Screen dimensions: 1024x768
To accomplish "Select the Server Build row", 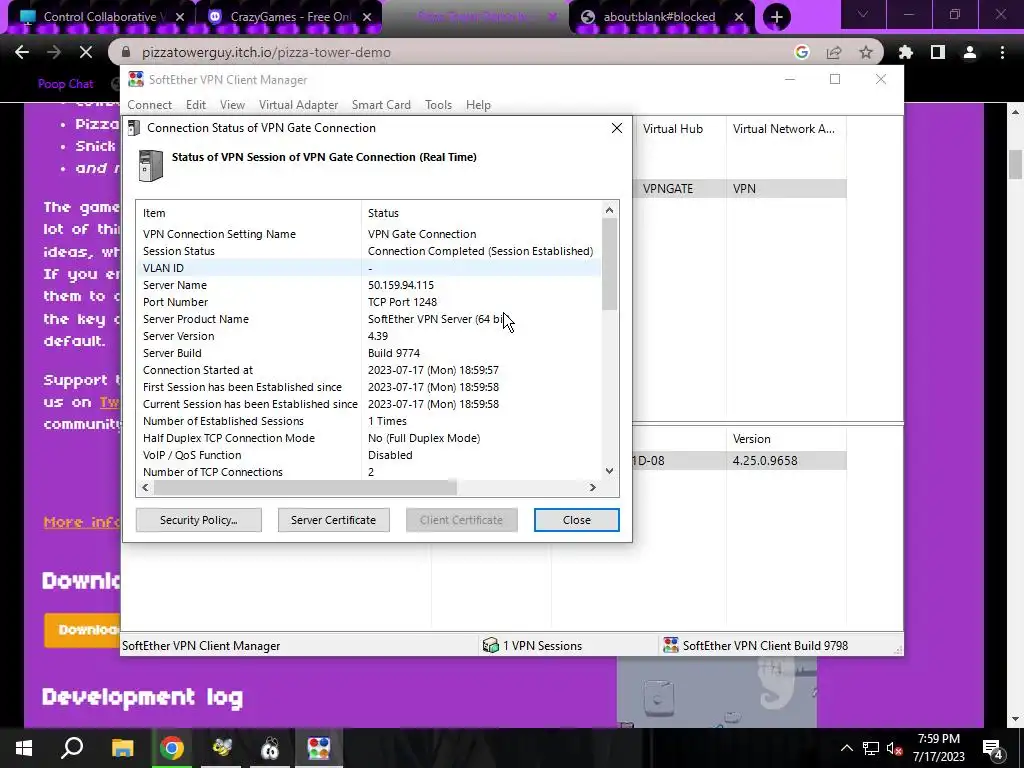I will click(368, 353).
